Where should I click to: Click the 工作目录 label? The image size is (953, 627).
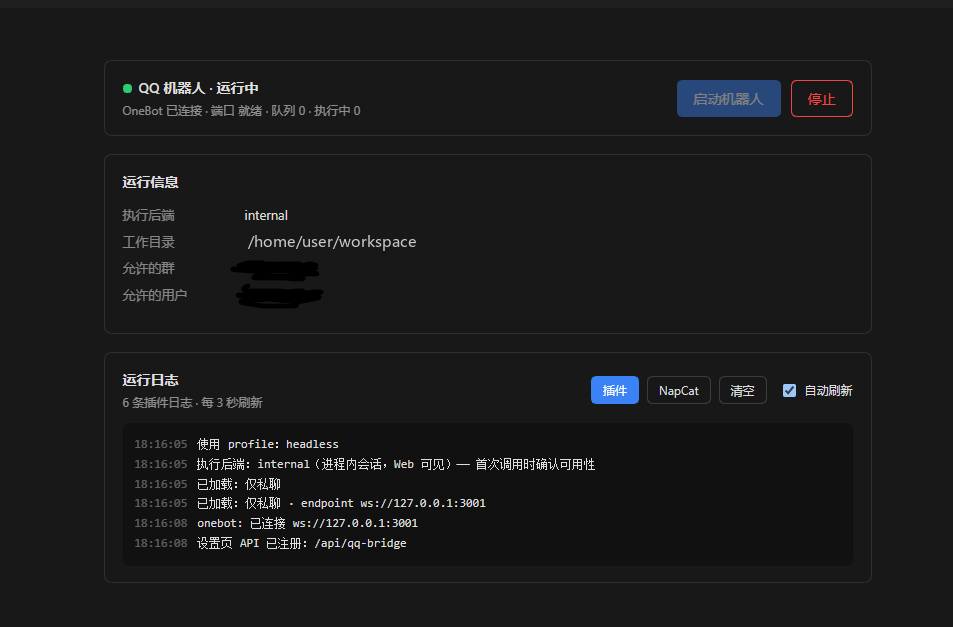[148, 242]
